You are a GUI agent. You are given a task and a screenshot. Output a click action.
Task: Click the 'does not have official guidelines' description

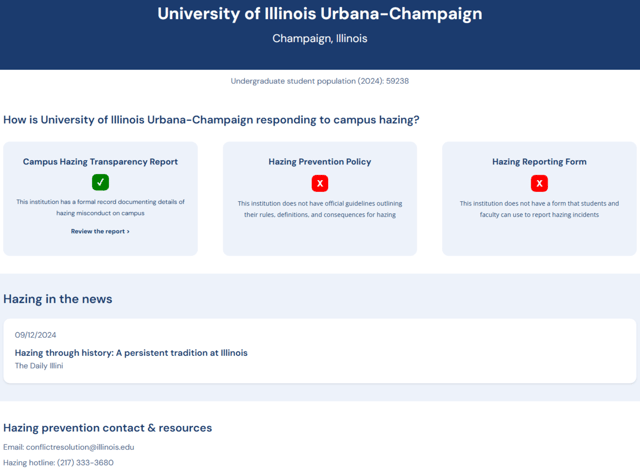pos(320,209)
